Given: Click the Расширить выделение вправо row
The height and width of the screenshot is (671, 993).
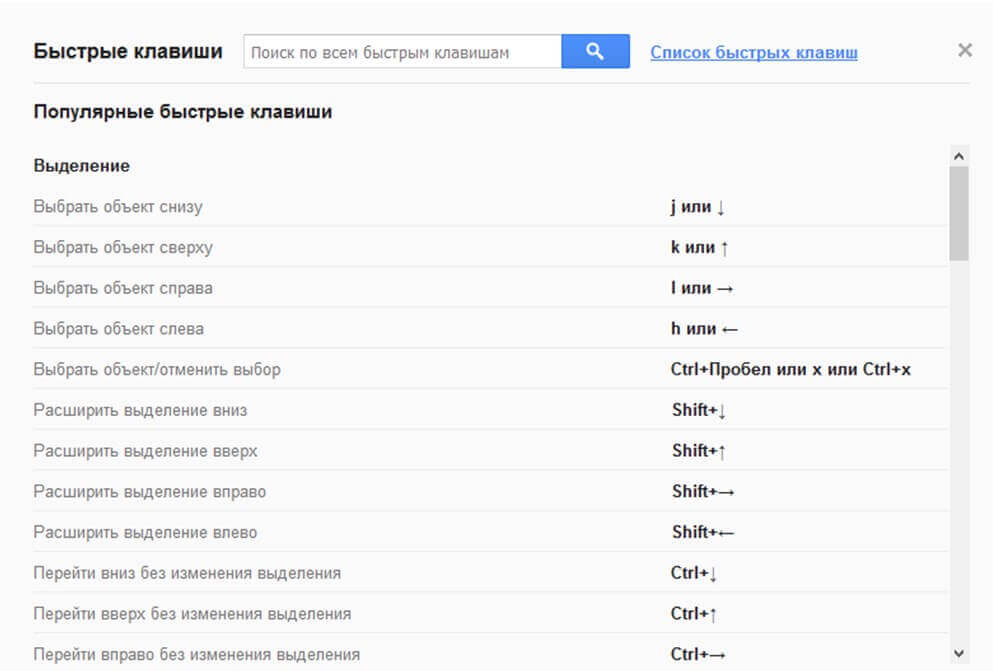Looking at the screenshot, I should [150, 492].
